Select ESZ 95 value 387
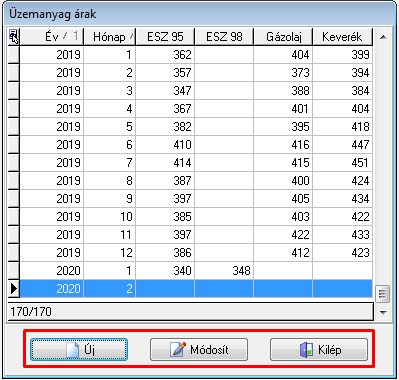The image size is (399, 380). [x=165, y=181]
